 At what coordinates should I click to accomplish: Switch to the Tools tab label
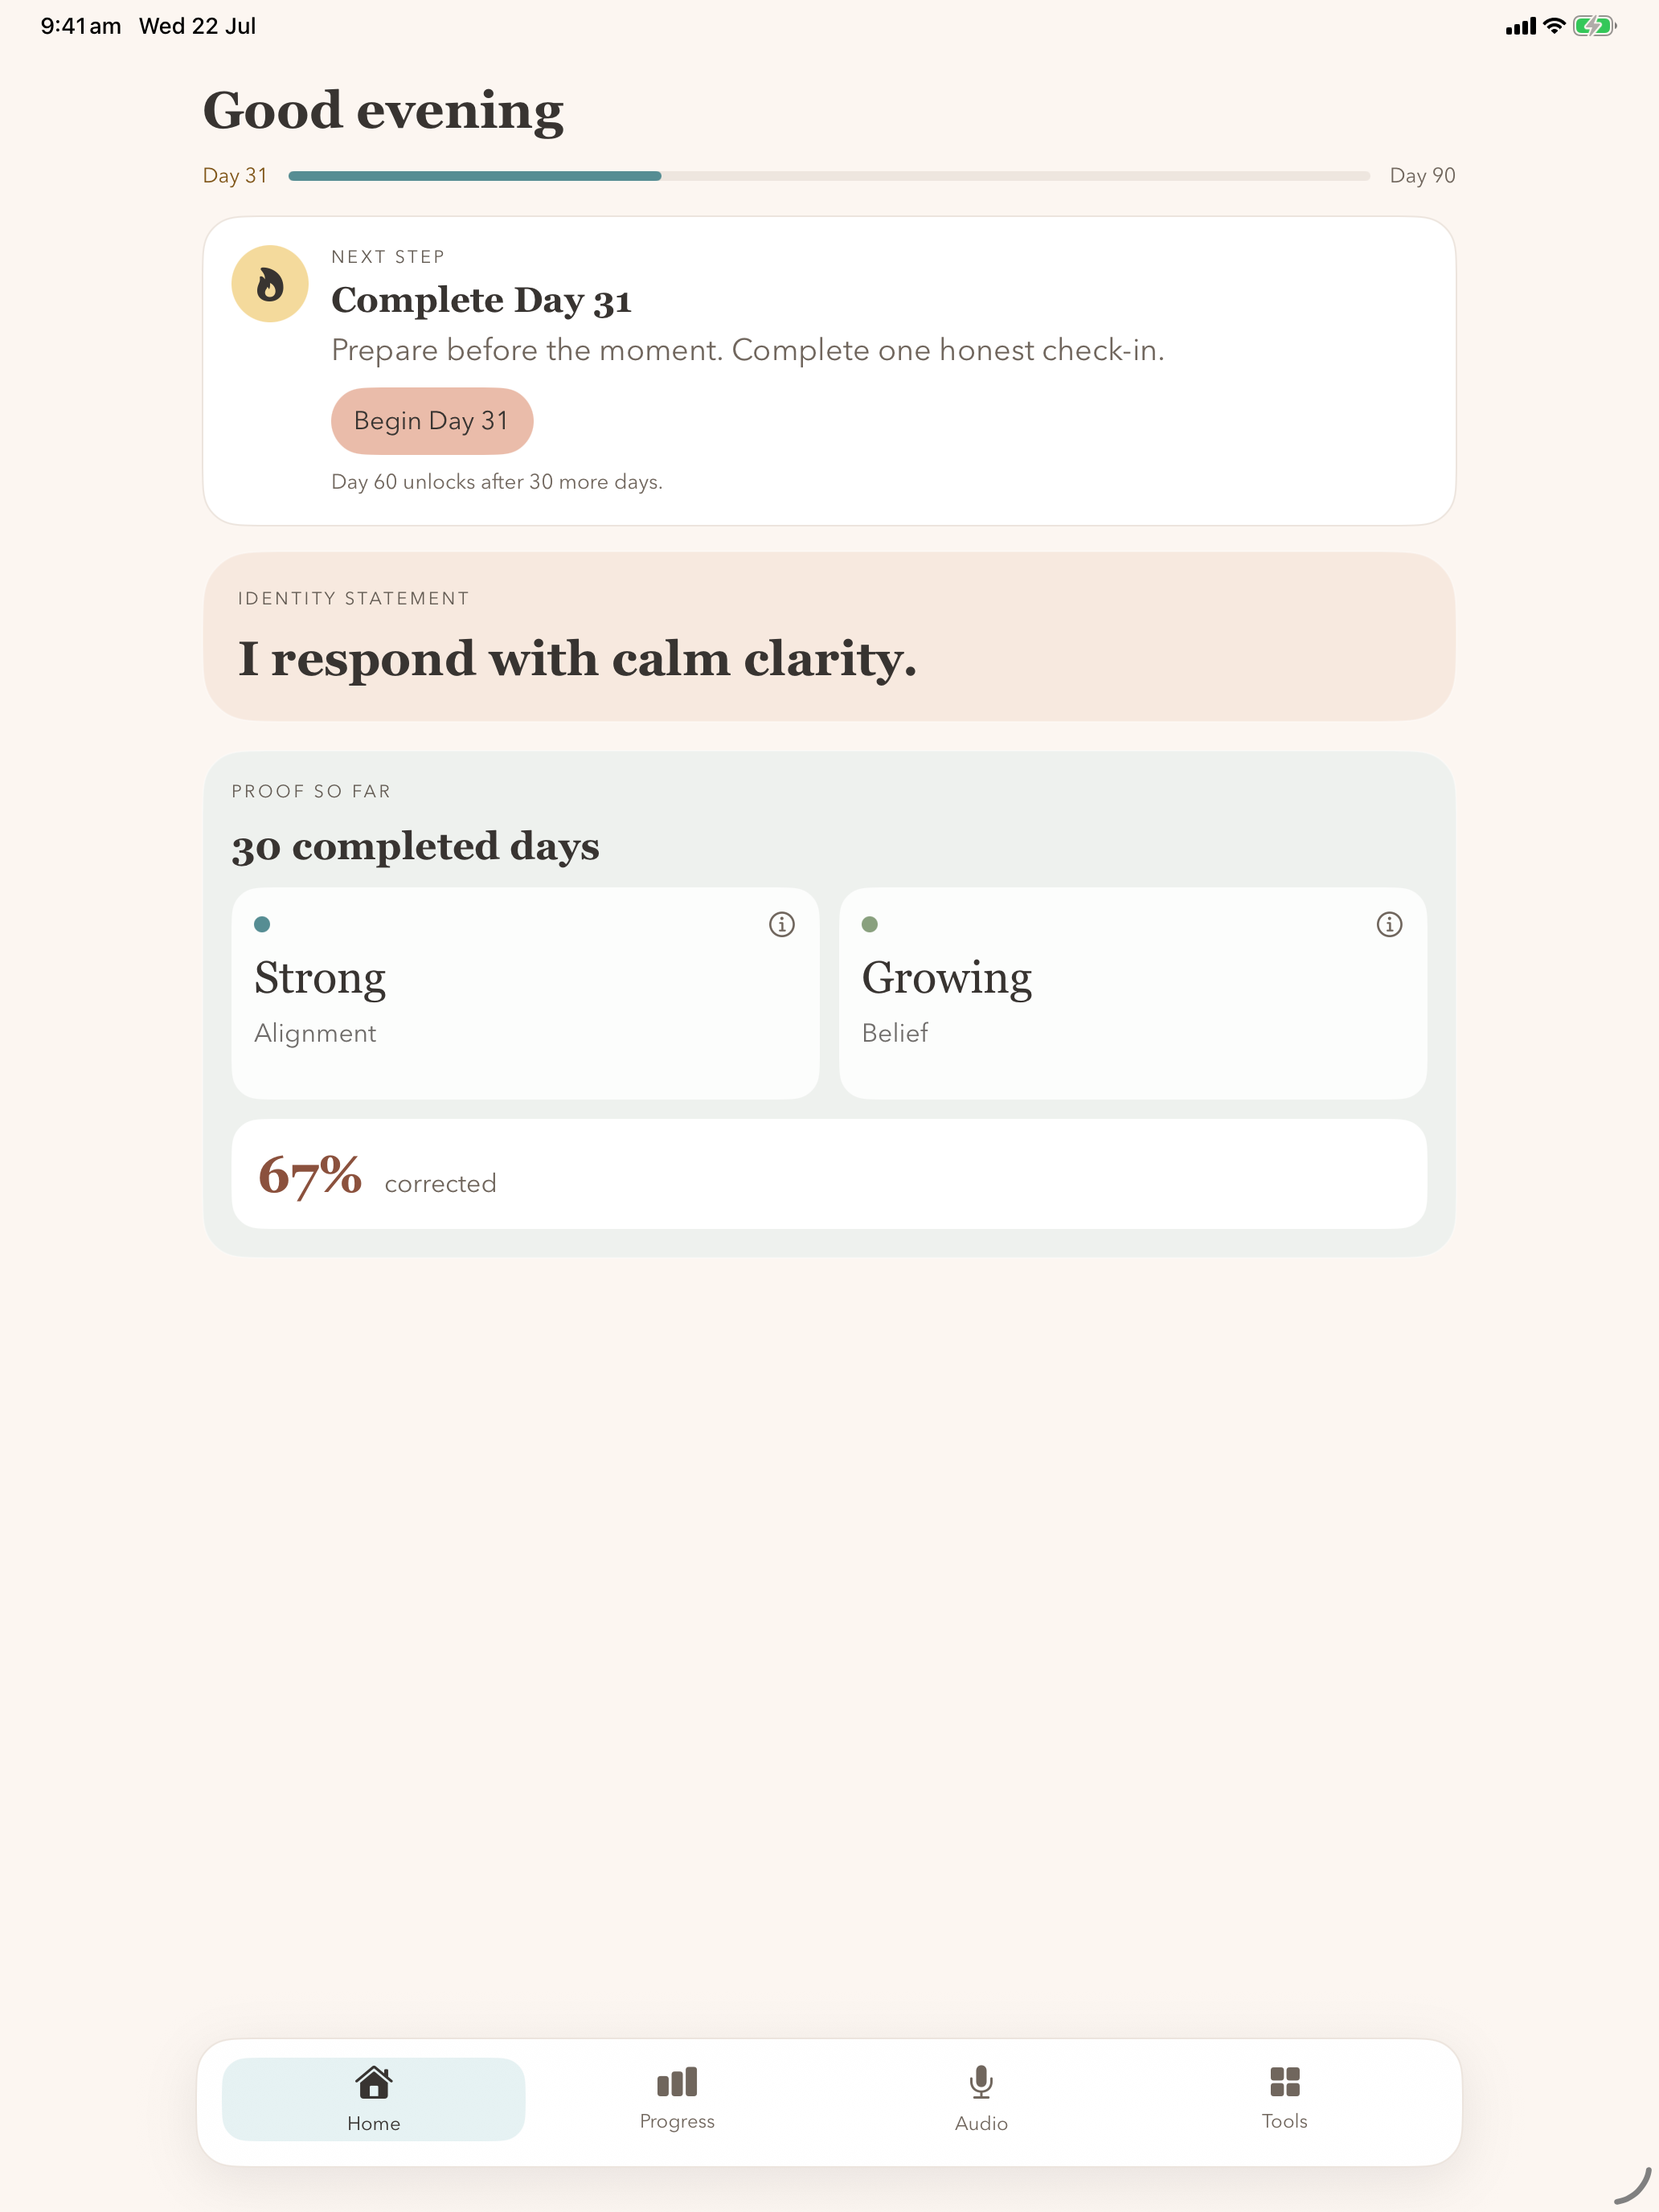click(x=1284, y=2121)
